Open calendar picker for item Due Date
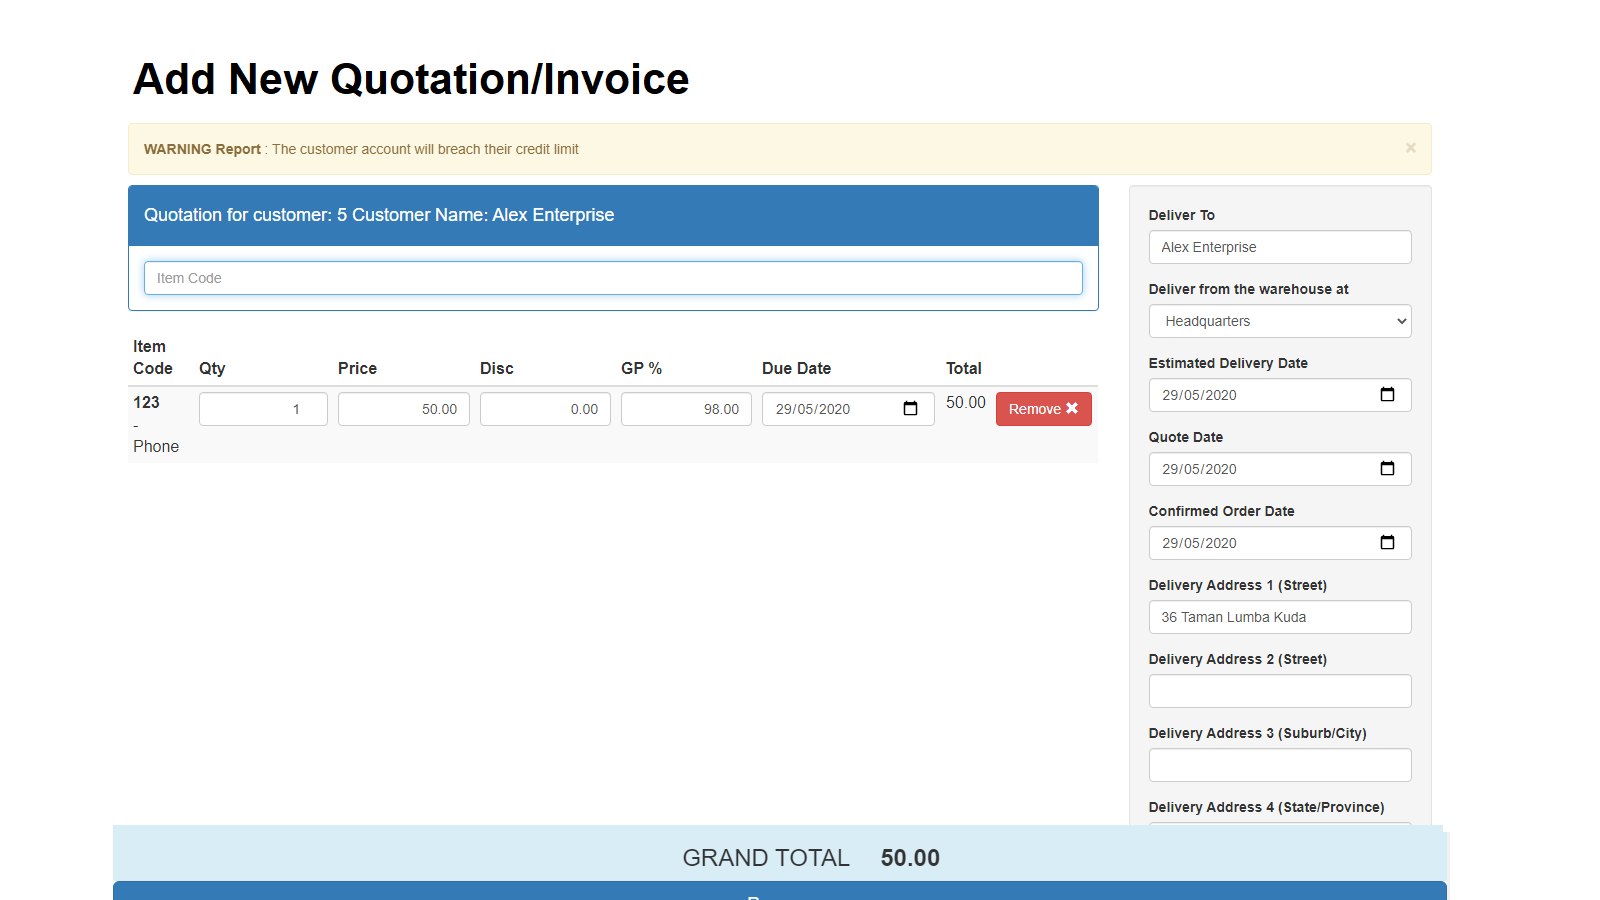 tap(910, 409)
